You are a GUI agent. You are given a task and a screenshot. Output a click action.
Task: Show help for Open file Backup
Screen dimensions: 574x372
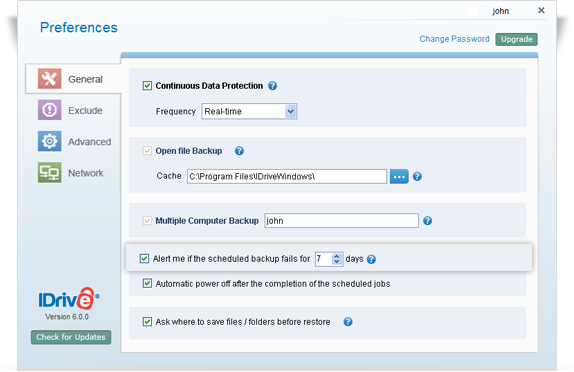pos(239,151)
